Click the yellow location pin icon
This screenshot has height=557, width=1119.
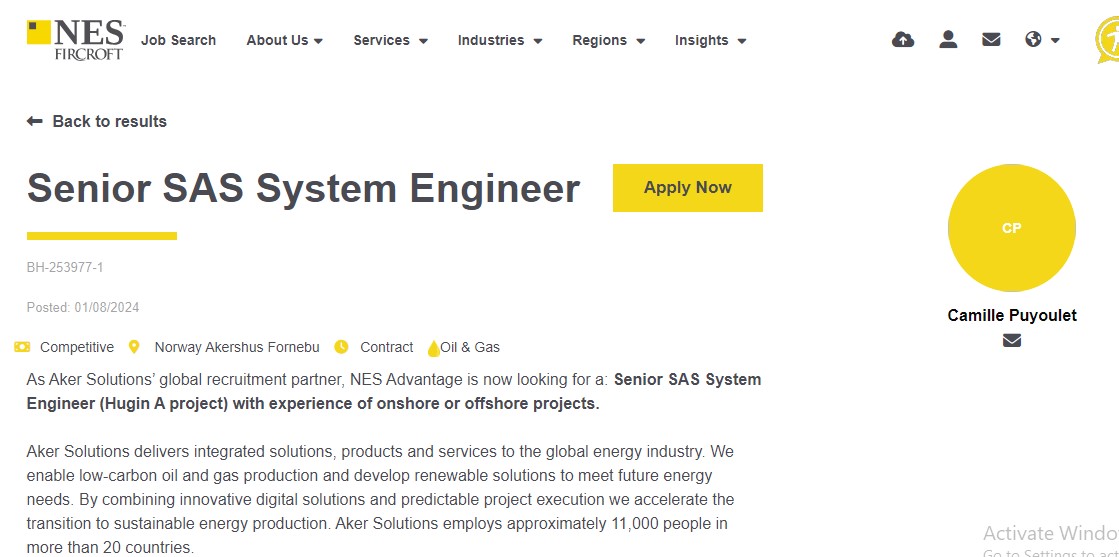coord(133,347)
